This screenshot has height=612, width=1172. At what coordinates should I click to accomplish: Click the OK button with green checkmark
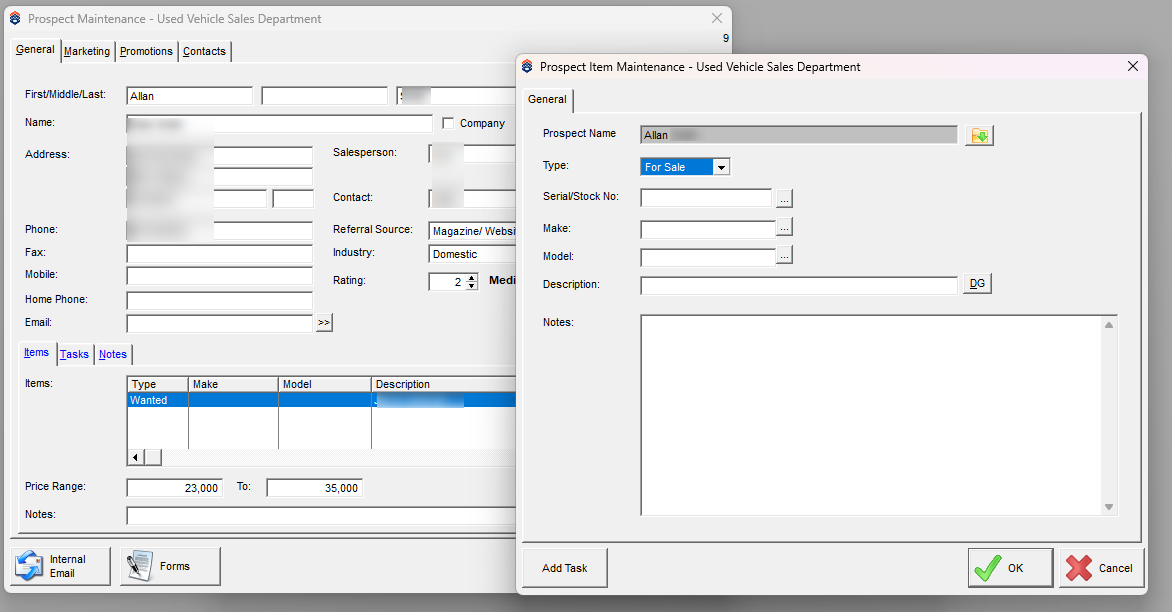coord(1010,568)
